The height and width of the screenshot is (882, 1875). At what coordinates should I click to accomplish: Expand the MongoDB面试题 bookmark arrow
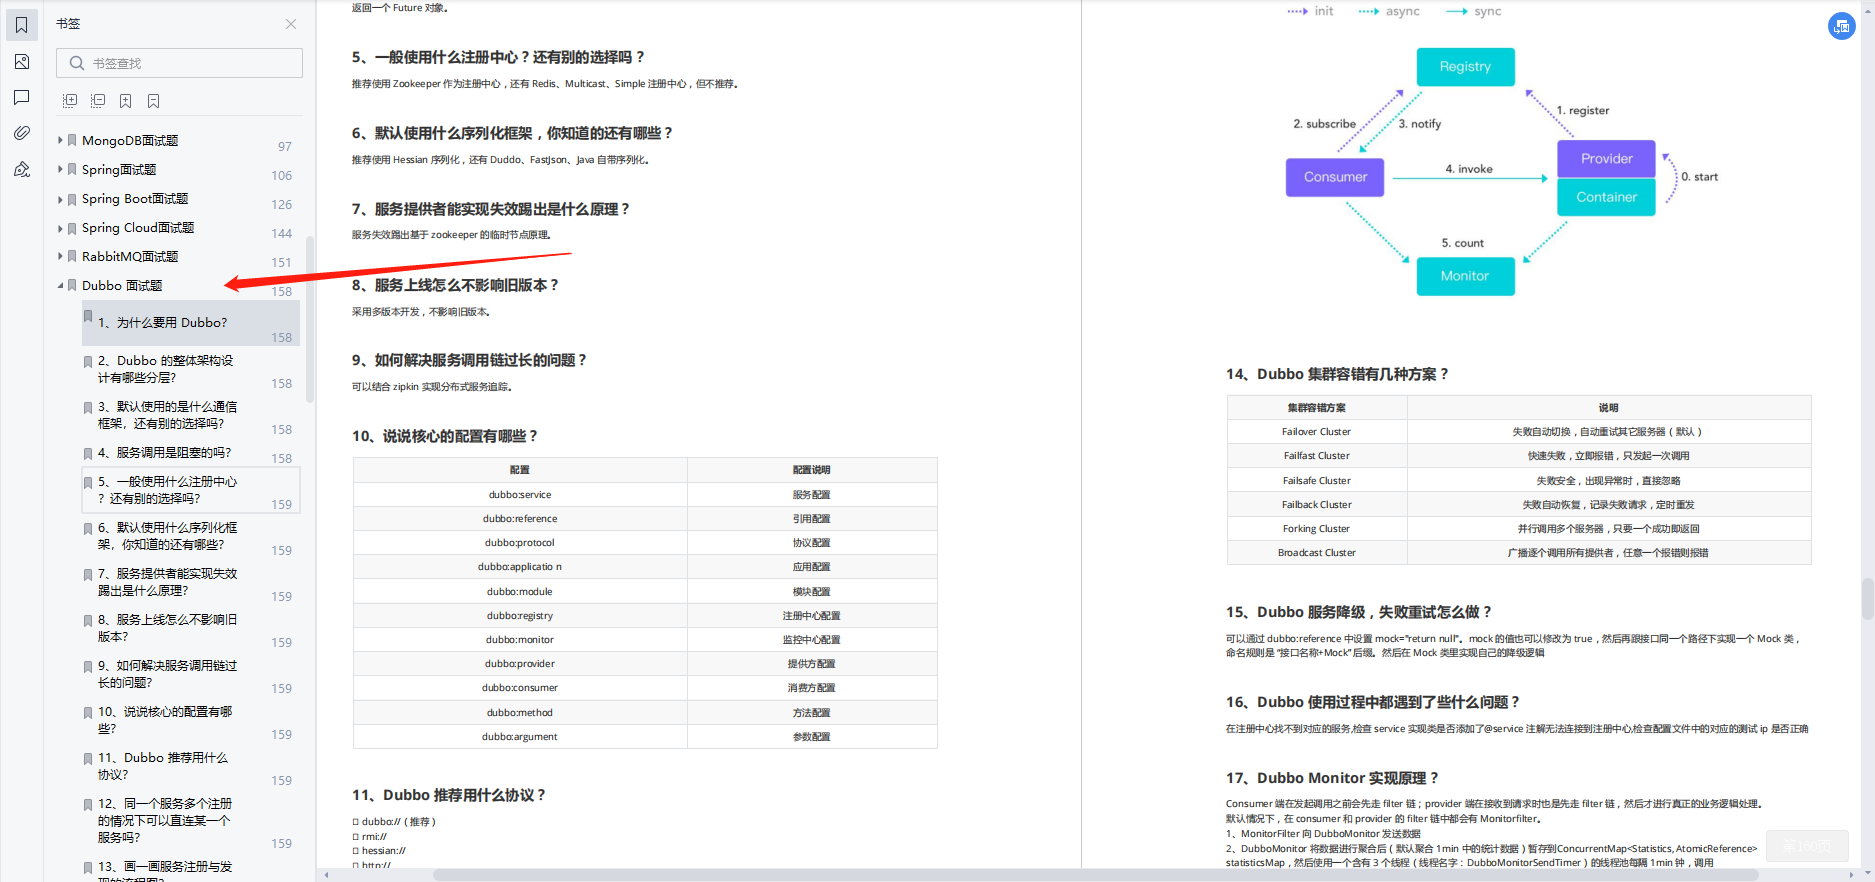pyautogui.click(x=60, y=140)
